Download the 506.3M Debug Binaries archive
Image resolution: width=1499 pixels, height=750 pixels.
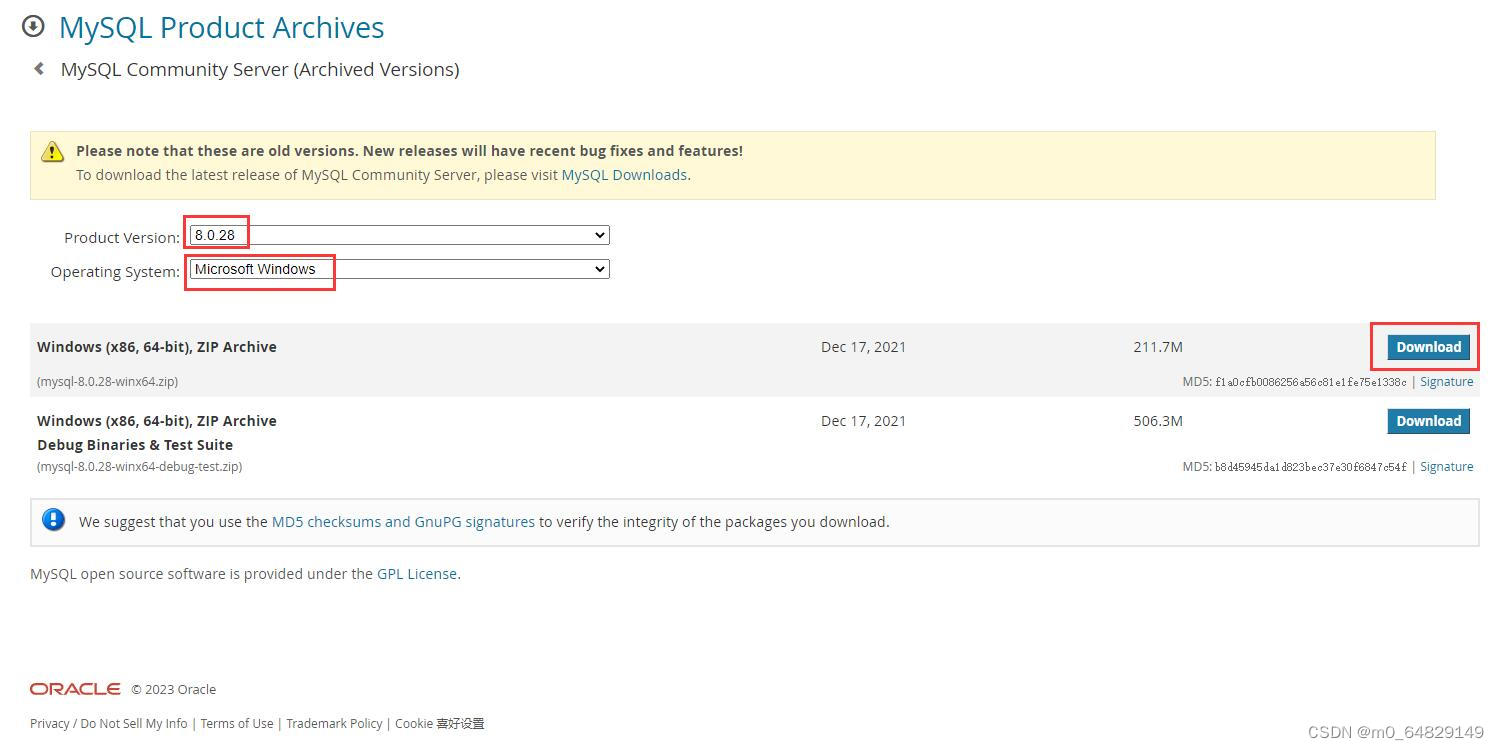(1428, 421)
